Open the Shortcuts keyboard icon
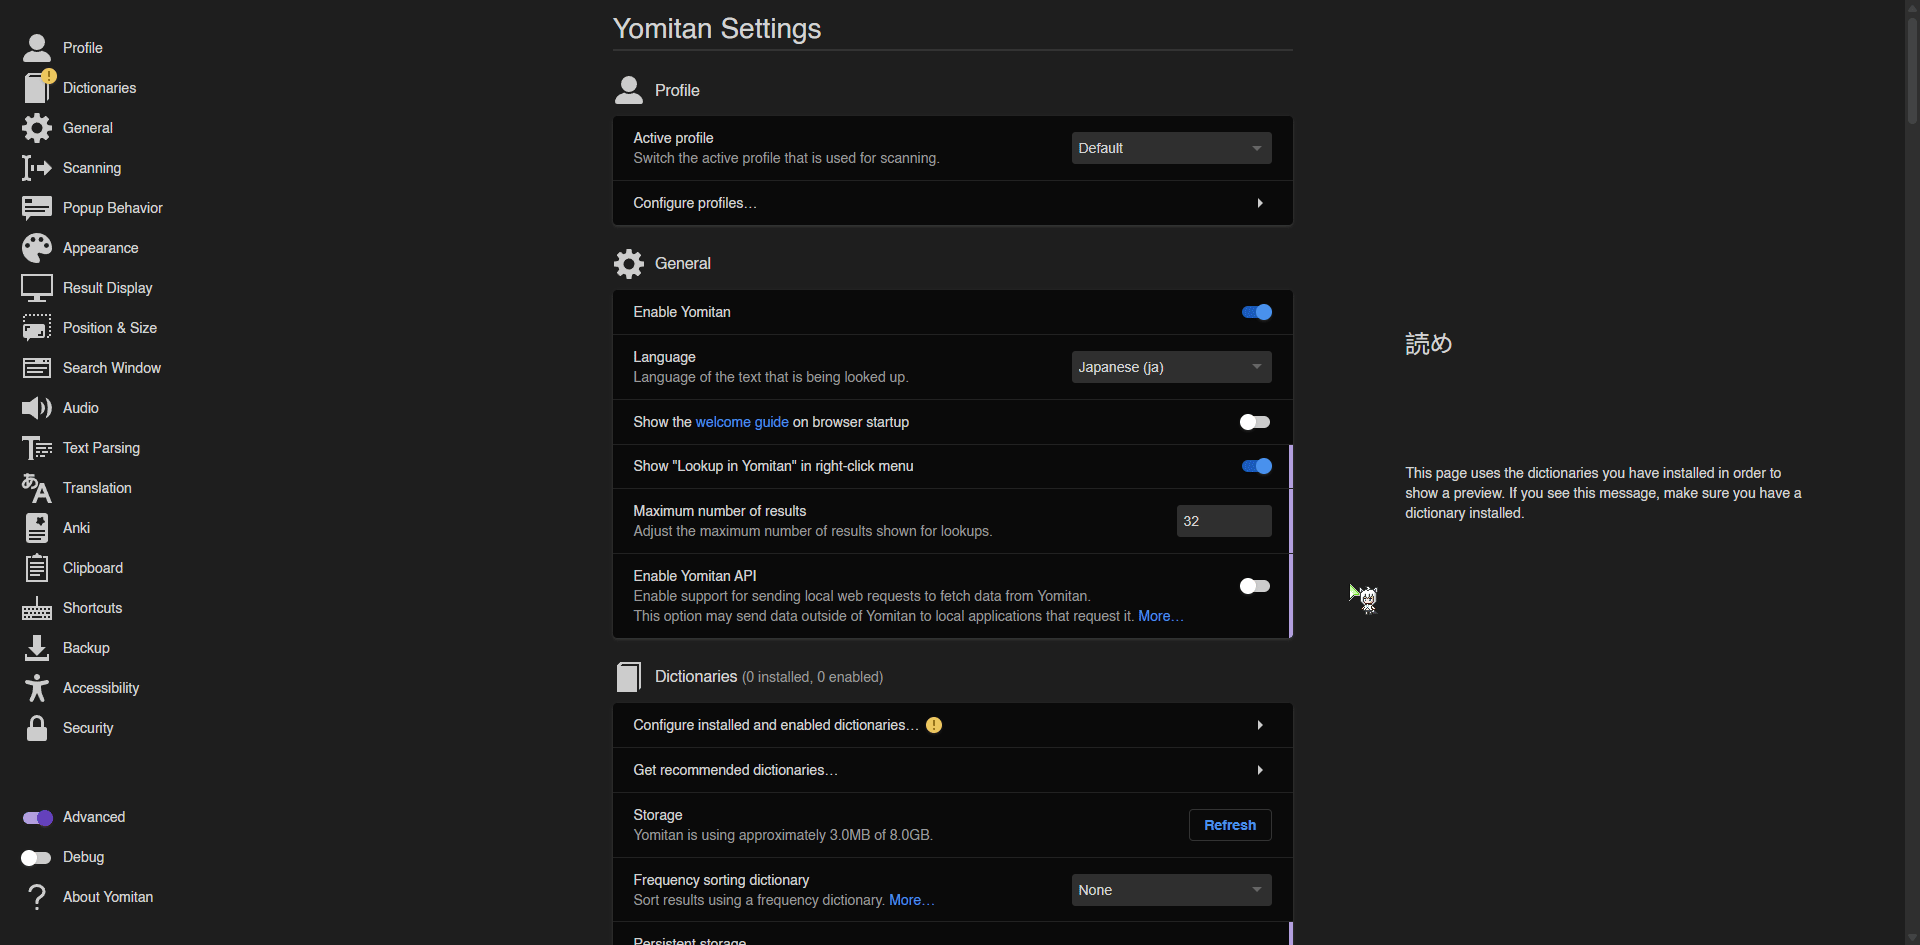This screenshot has height=945, width=1920. coord(37,608)
